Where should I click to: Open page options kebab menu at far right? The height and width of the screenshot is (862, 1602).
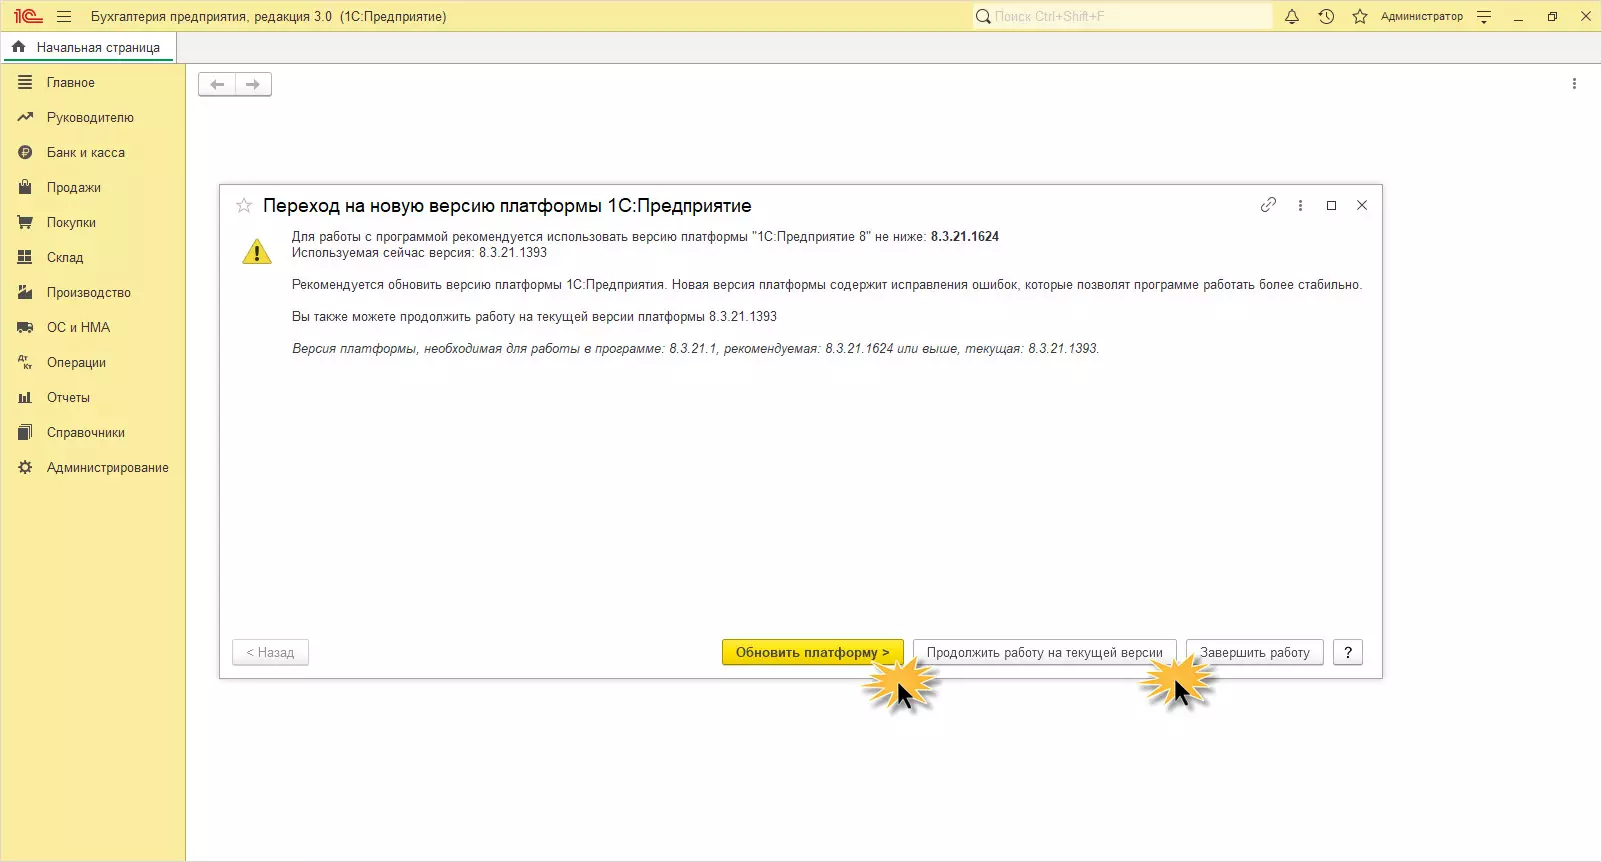coord(1574,84)
